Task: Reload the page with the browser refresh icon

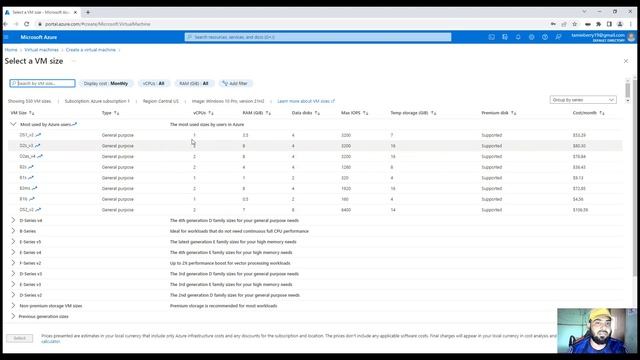Action: pyautogui.click(x=27, y=24)
